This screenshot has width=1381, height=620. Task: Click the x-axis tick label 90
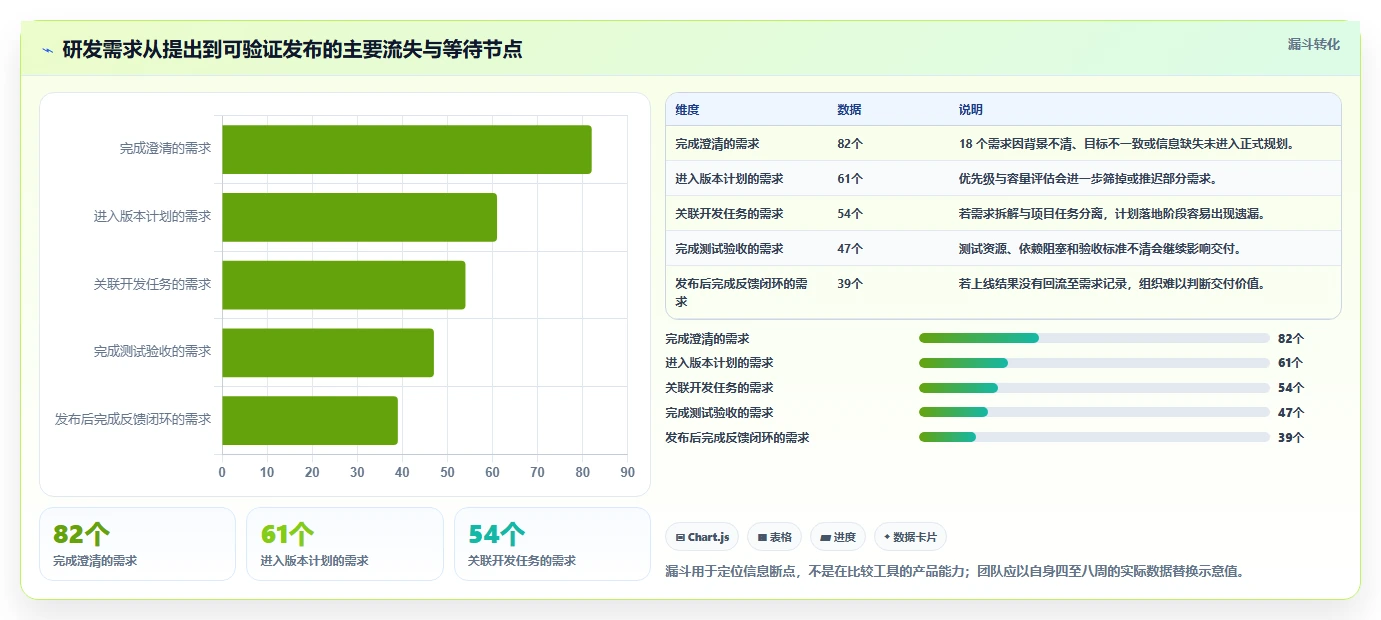pos(627,472)
